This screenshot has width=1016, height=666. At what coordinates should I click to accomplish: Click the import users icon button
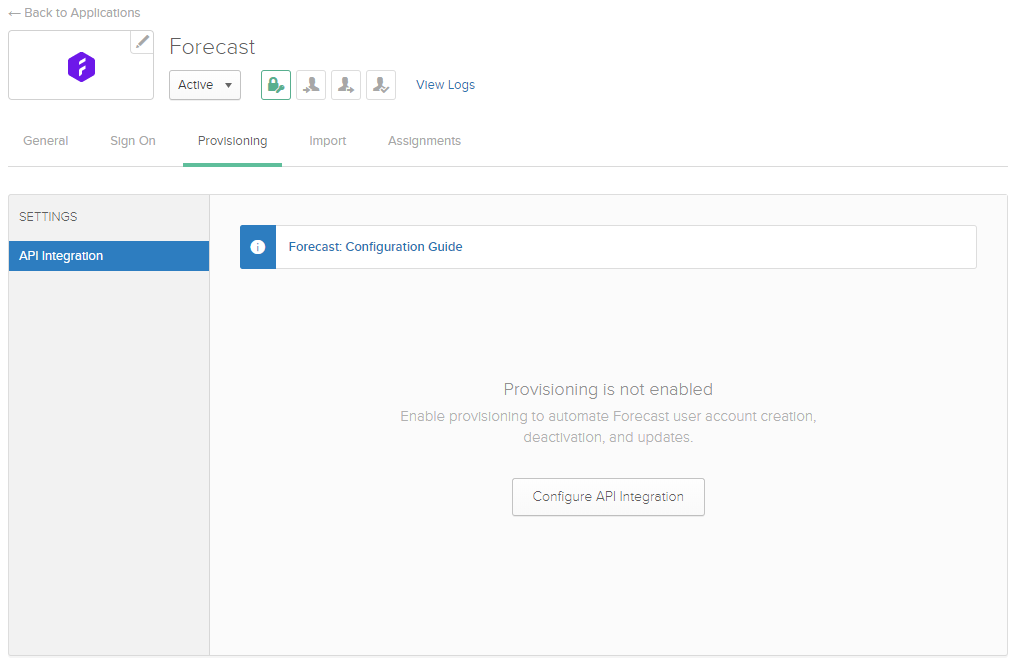point(311,85)
